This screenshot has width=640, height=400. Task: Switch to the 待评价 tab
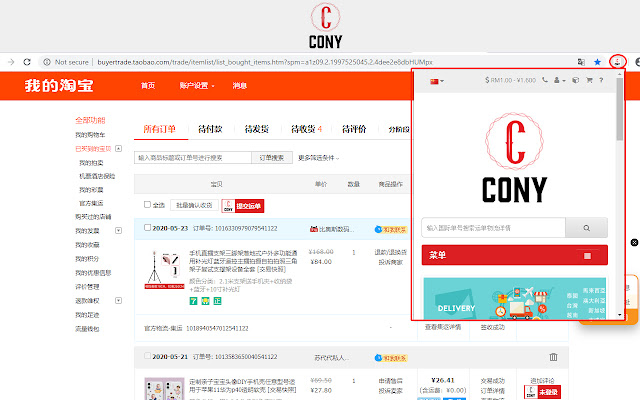click(354, 129)
